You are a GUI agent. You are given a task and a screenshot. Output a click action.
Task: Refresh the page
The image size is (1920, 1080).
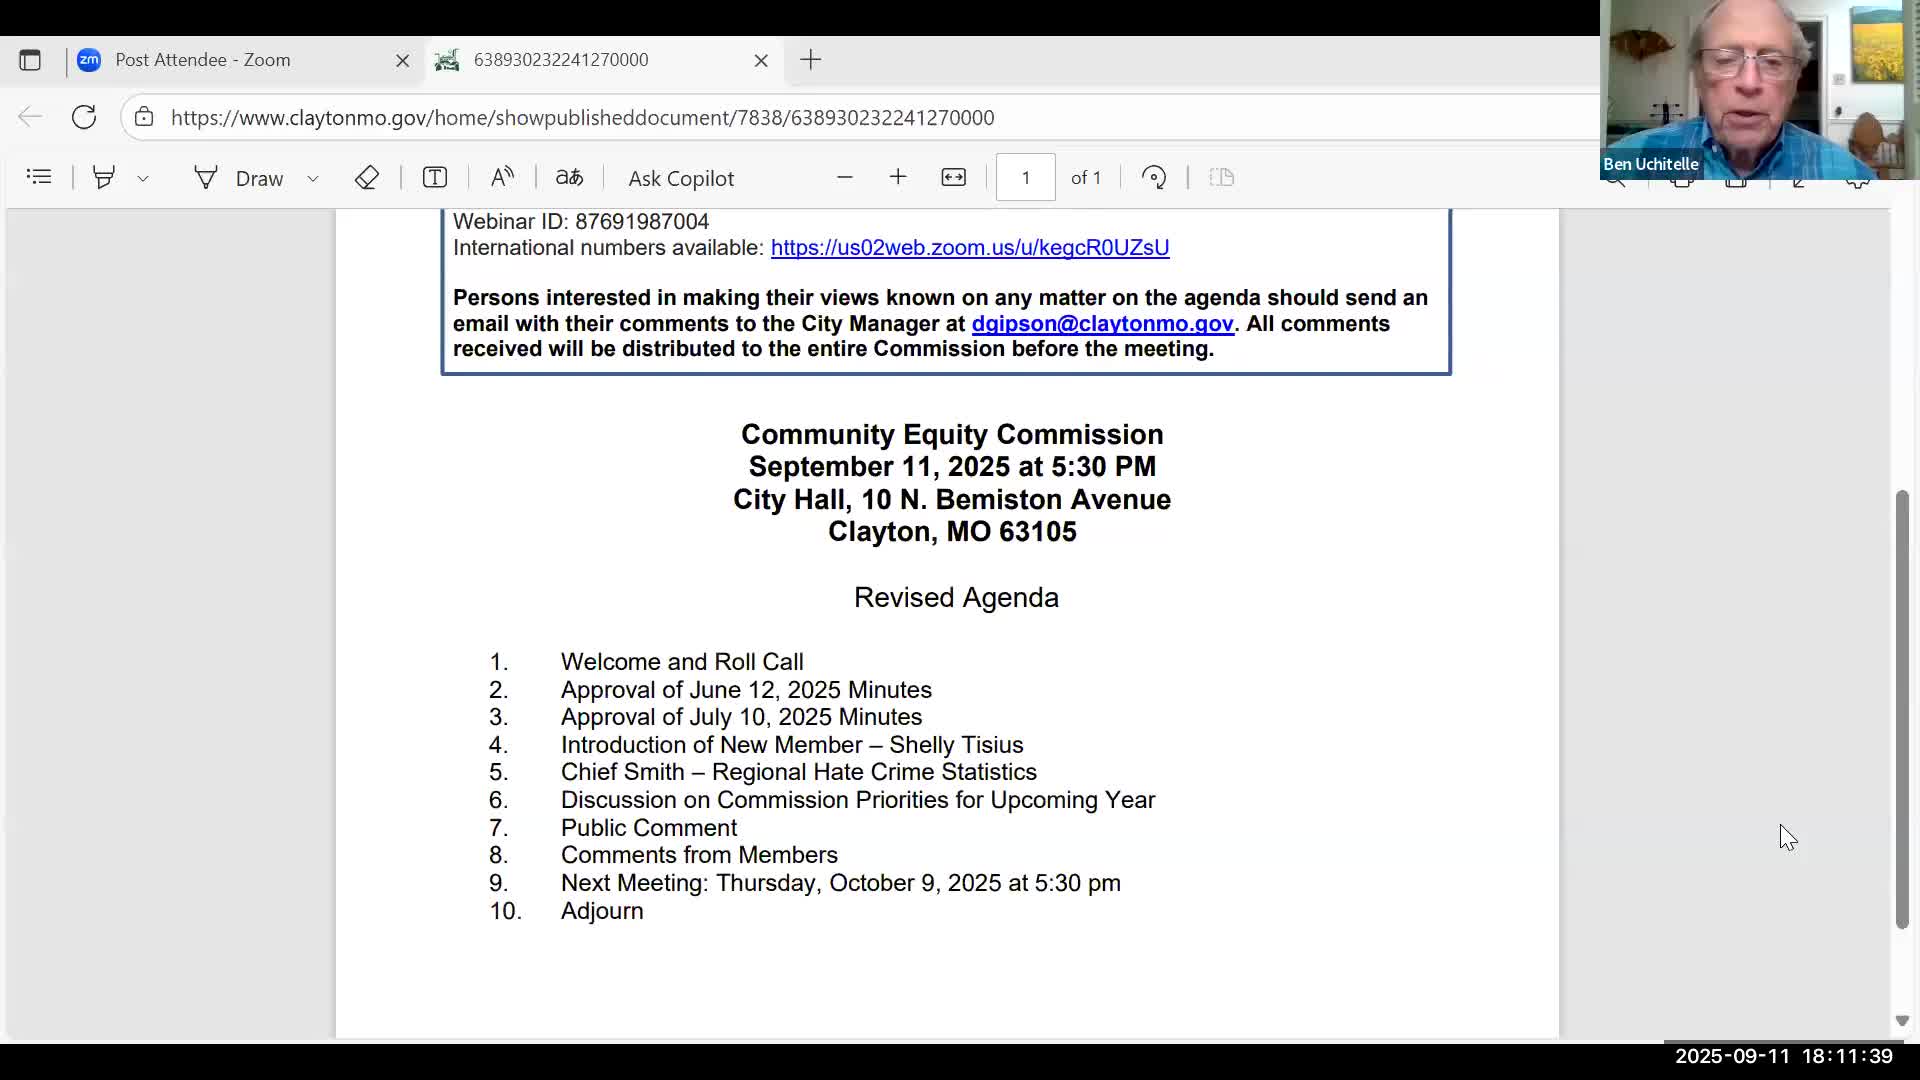click(x=84, y=117)
